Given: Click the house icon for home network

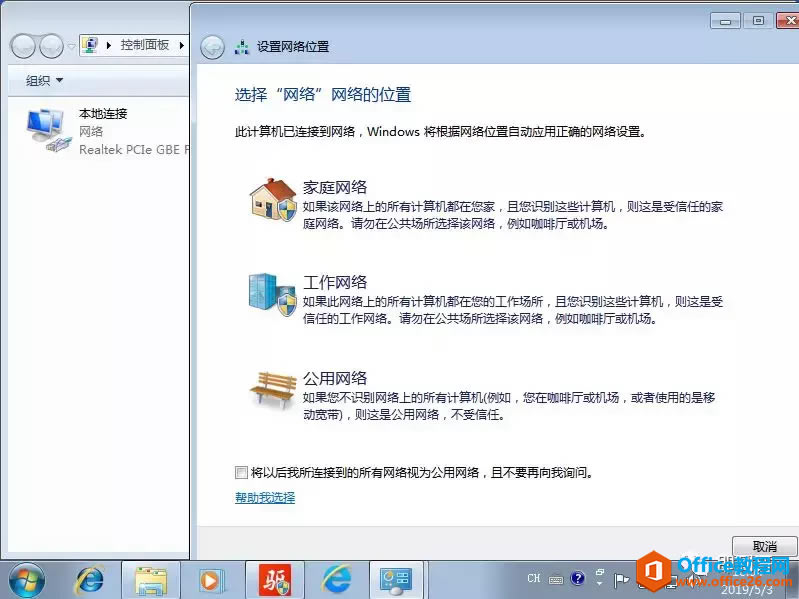Looking at the screenshot, I should click(273, 200).
